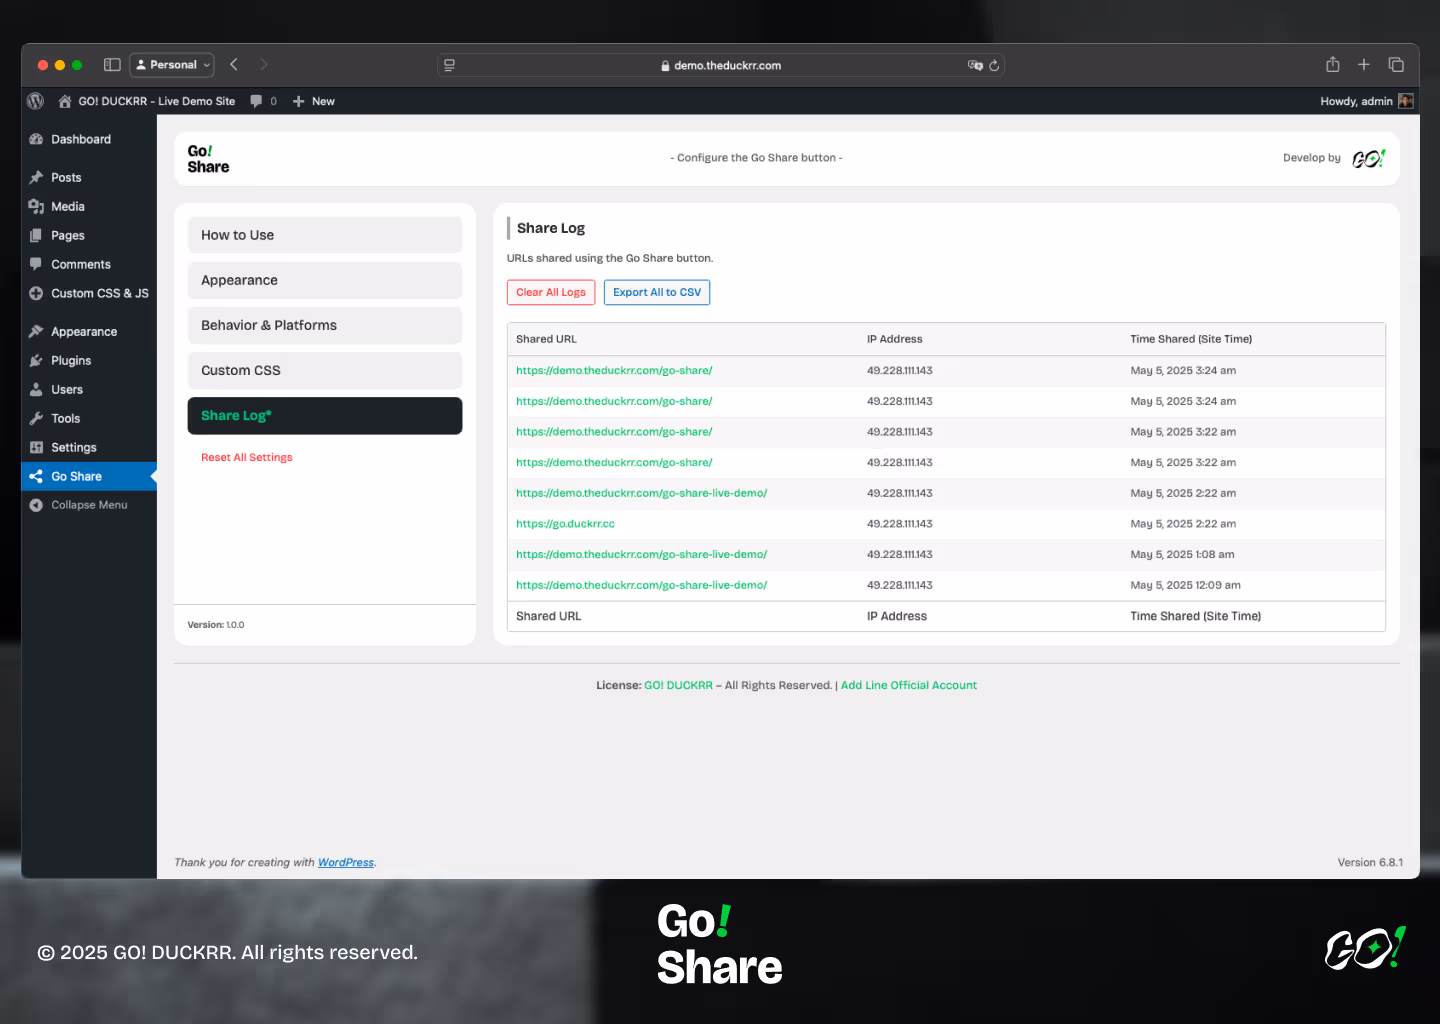Click the Clear All Logs button
Screen dimensions: 1440x1024
(x=551, y=293)
